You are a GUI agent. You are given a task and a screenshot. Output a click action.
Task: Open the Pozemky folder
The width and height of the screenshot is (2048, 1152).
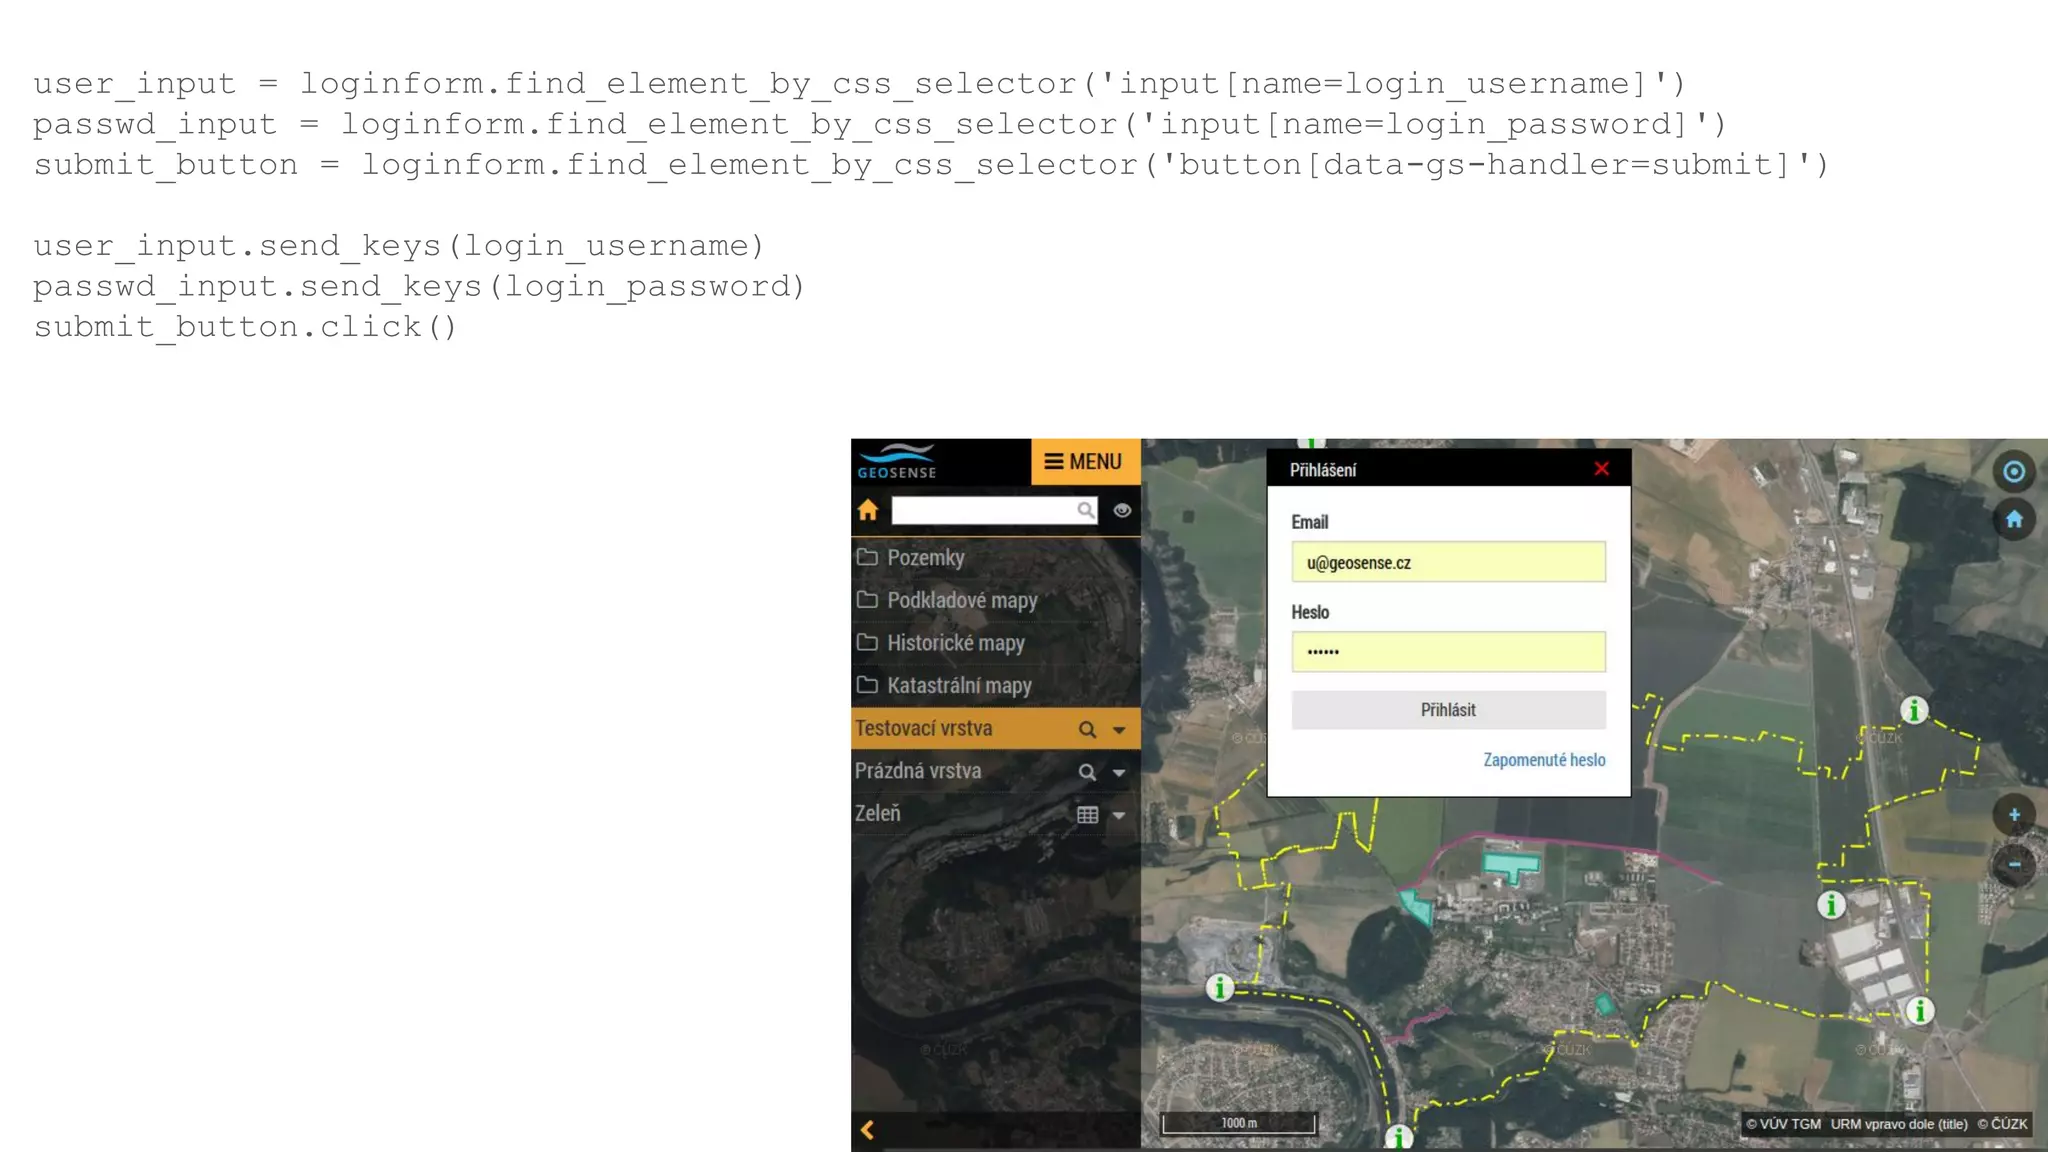tap(925, 558)
